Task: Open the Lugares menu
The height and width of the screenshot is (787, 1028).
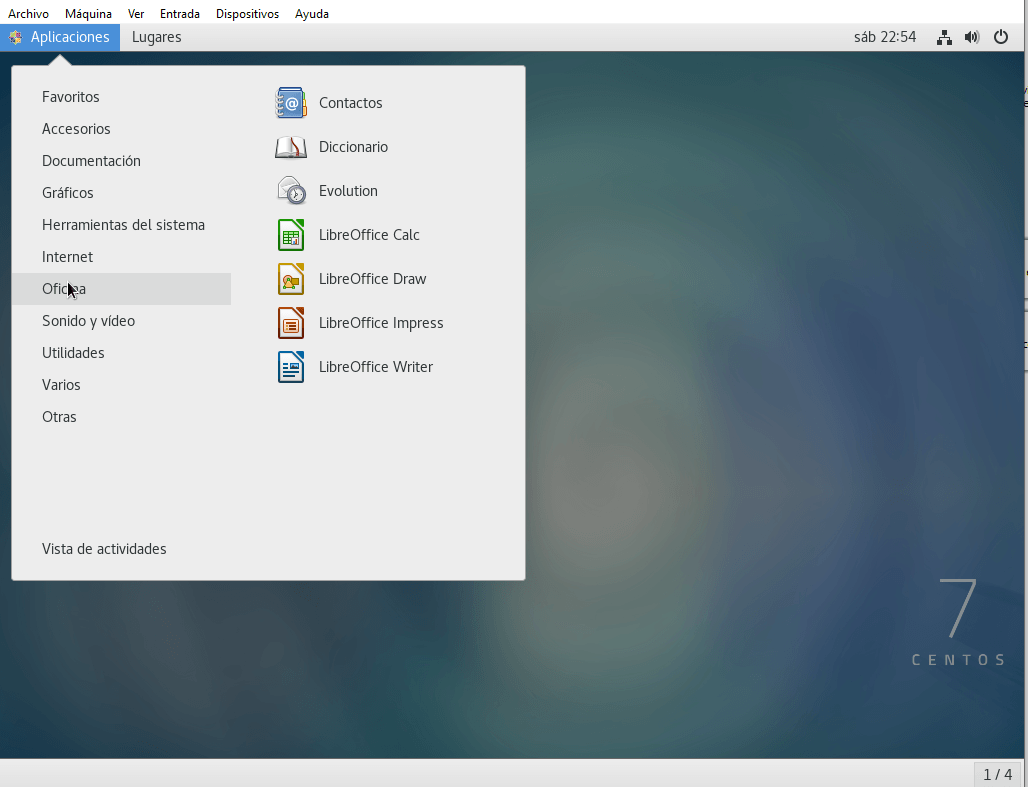Action: tap(157, 37)
